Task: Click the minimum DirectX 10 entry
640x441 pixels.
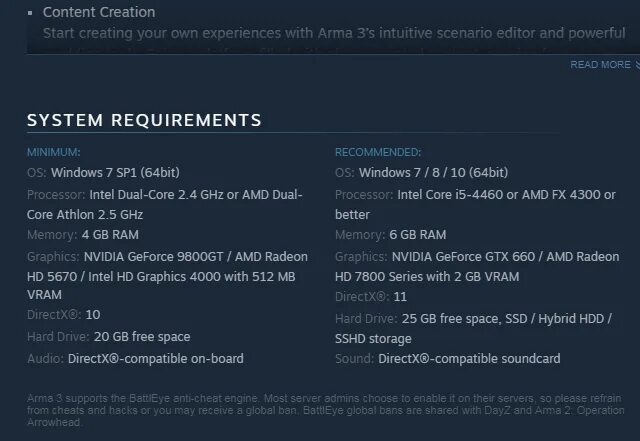Action: tap(93, 315)
